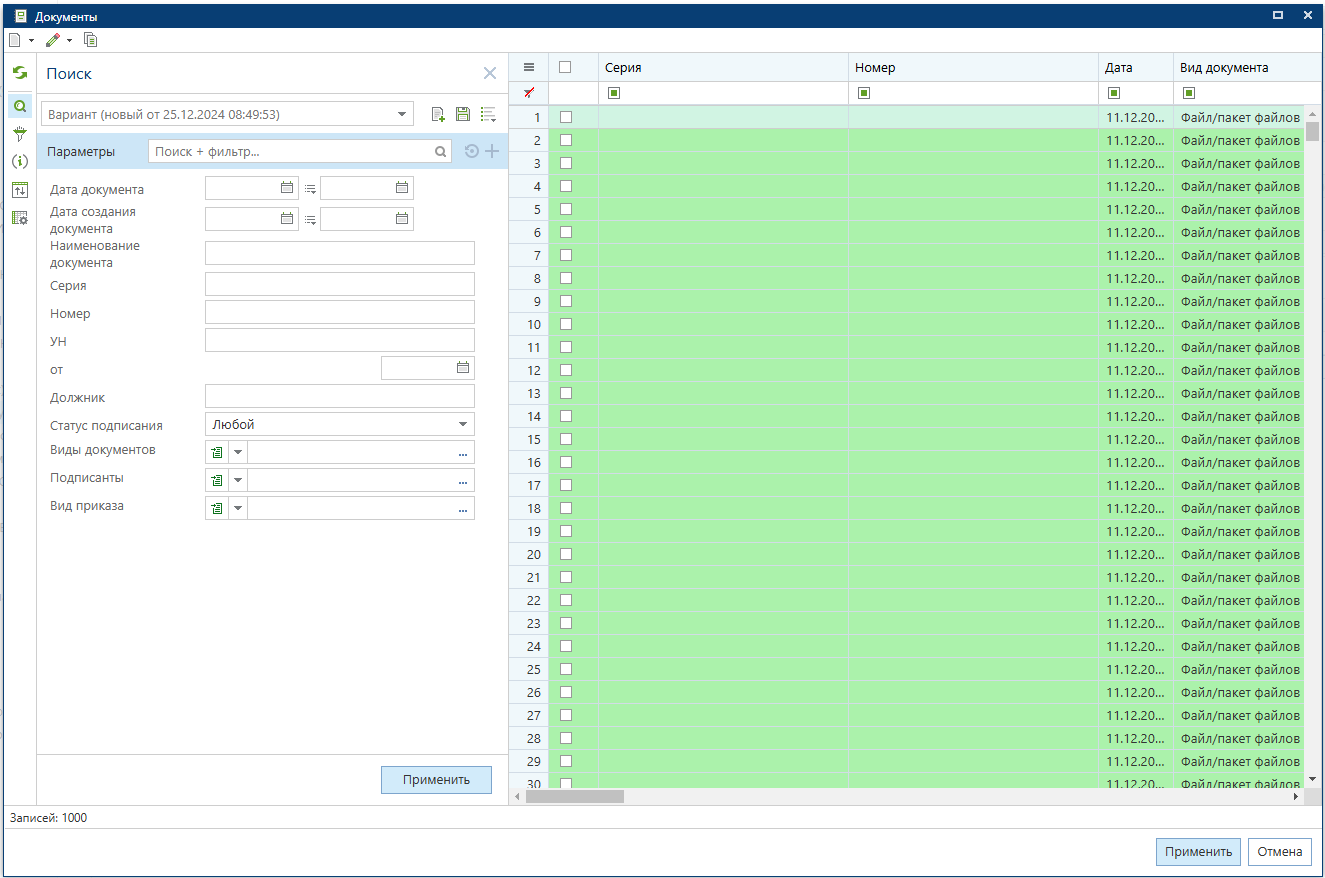Click the copy document icon in top toolbar
The height and width of the screenshot is (878, 1325).
point(91,40)
